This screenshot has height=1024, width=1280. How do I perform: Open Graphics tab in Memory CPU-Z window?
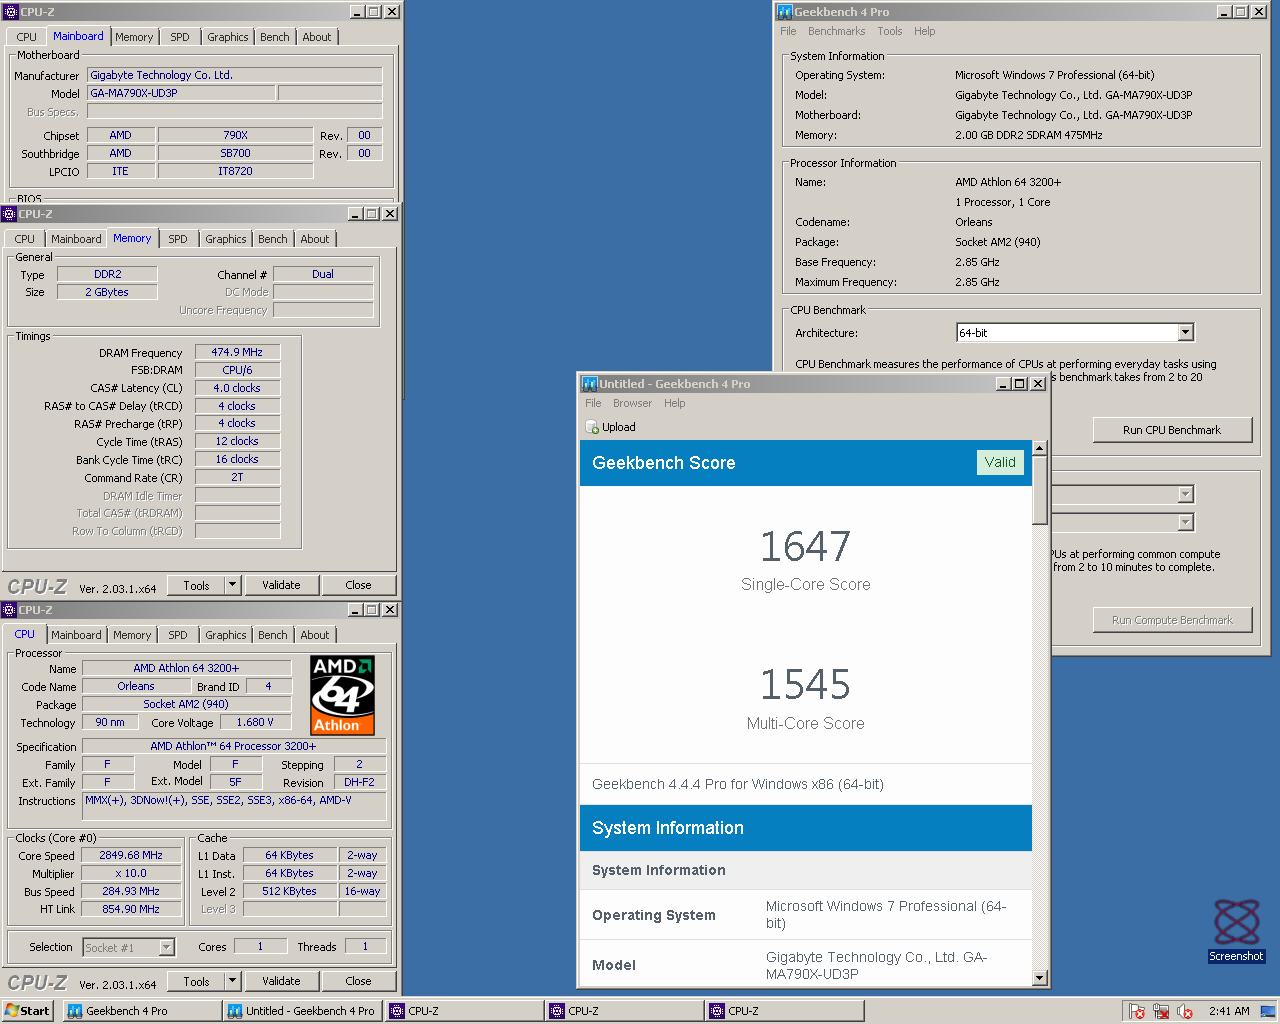pyautogui.click(x=226, y=239)
